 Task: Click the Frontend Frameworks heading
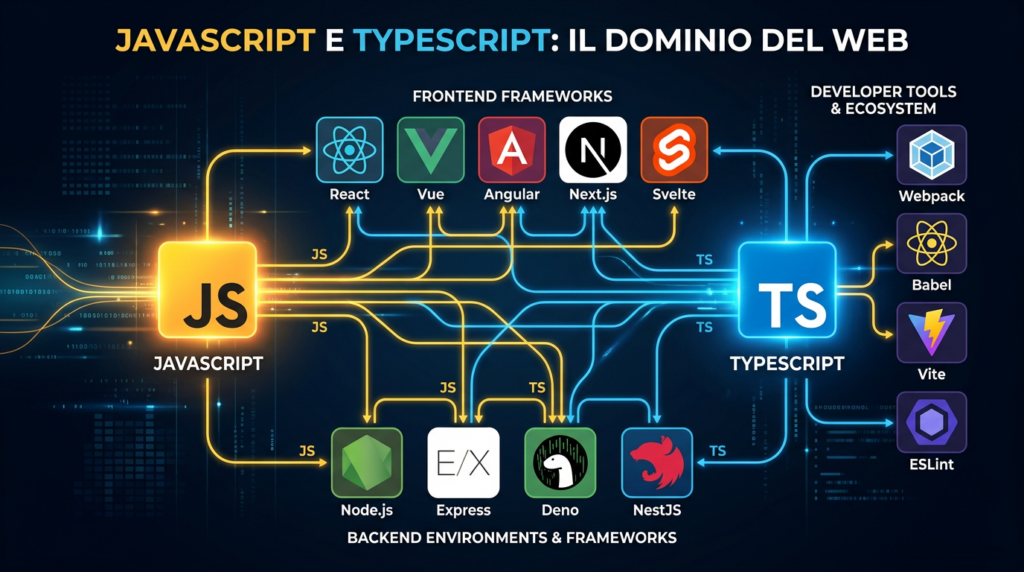[x=512, y=96]
